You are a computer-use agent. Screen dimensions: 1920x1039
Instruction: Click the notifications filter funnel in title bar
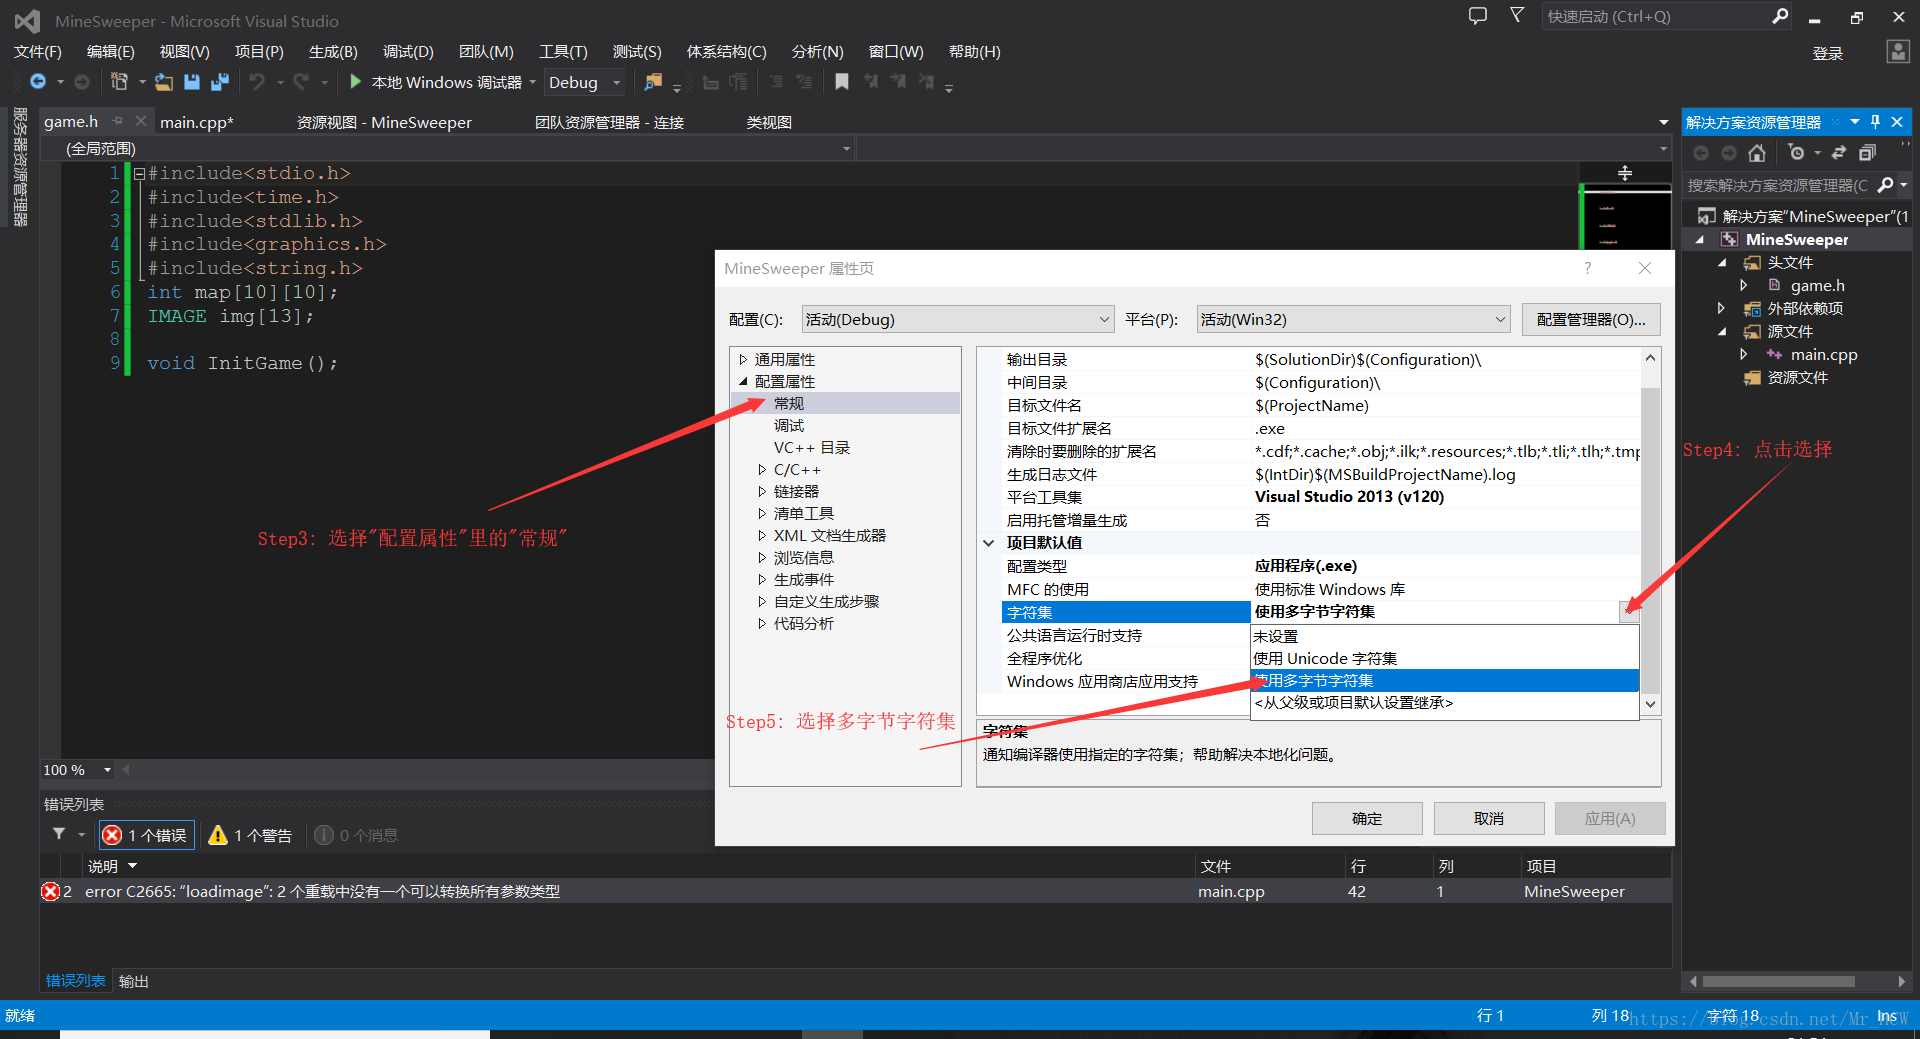click(1517, 16)
